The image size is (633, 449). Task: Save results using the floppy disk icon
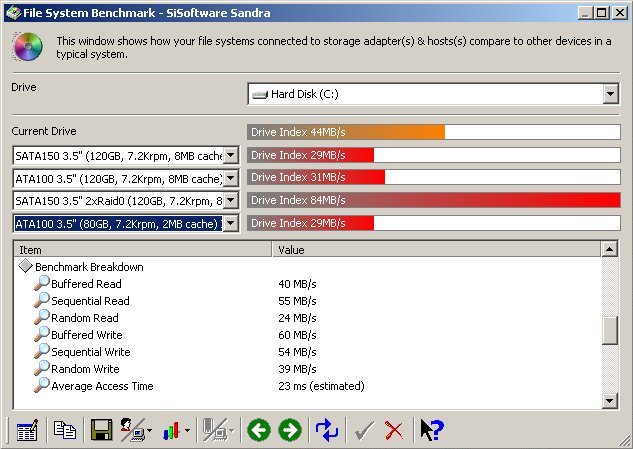coord(101,430)
